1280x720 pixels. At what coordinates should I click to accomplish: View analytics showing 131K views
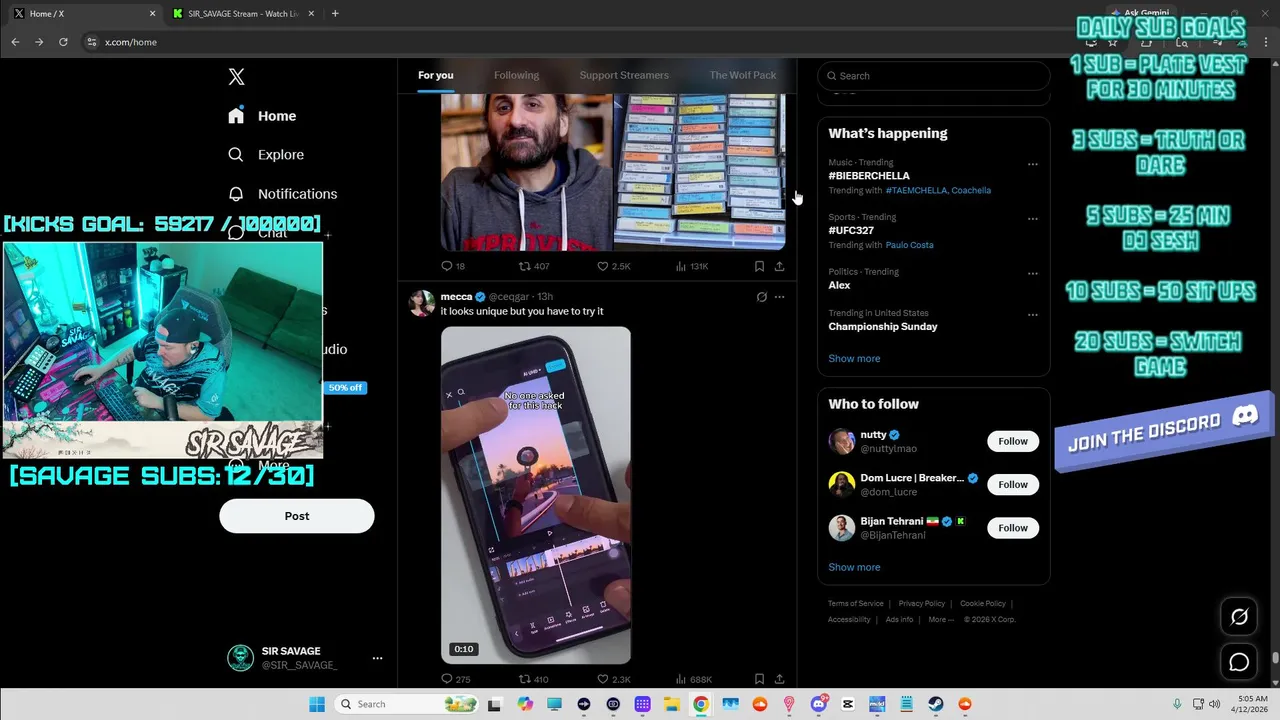tap(692, 266)
